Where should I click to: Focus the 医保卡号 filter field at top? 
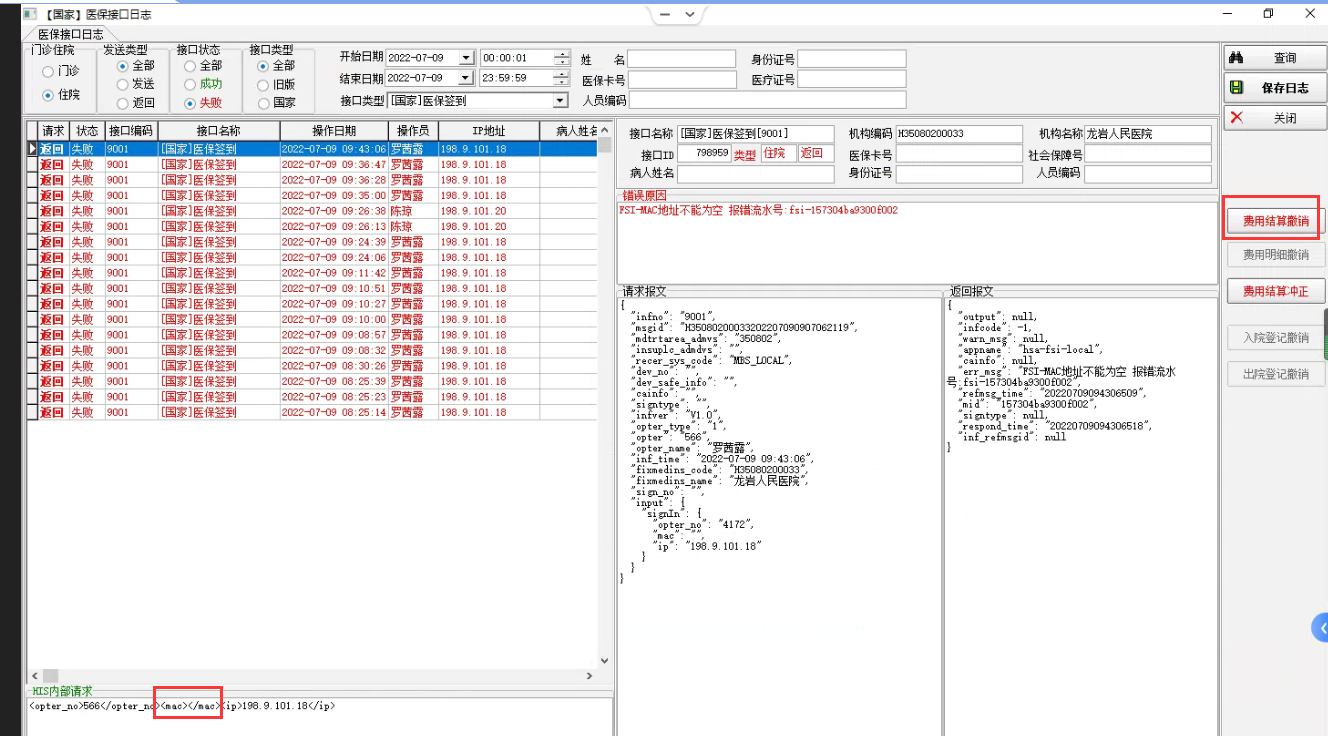[x=680, y=79]
